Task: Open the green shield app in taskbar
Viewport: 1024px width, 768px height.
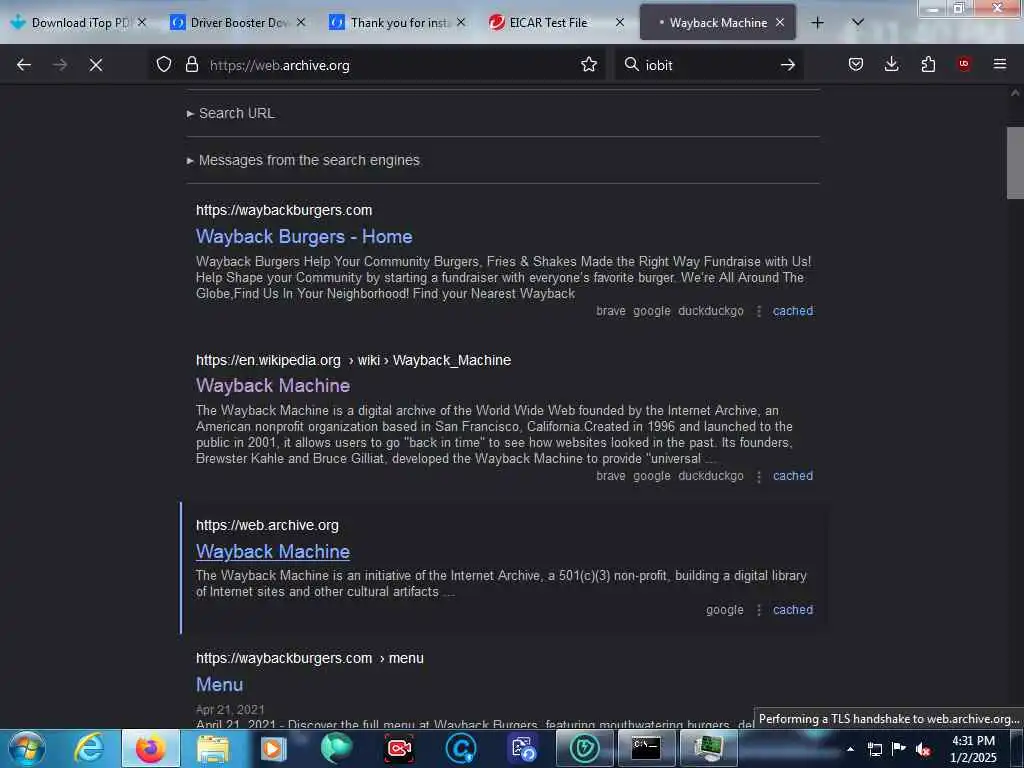Action: point(584,748)
